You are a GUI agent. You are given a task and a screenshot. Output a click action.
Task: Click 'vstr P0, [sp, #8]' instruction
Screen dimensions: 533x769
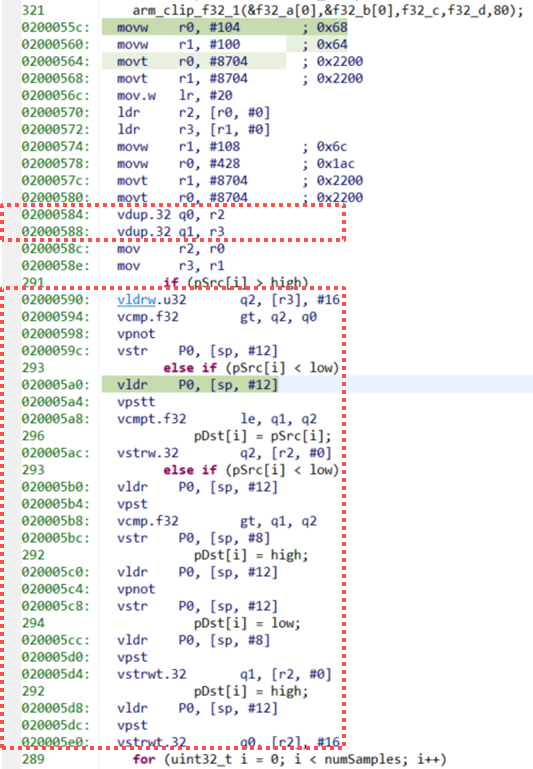[x=194, y=538]
